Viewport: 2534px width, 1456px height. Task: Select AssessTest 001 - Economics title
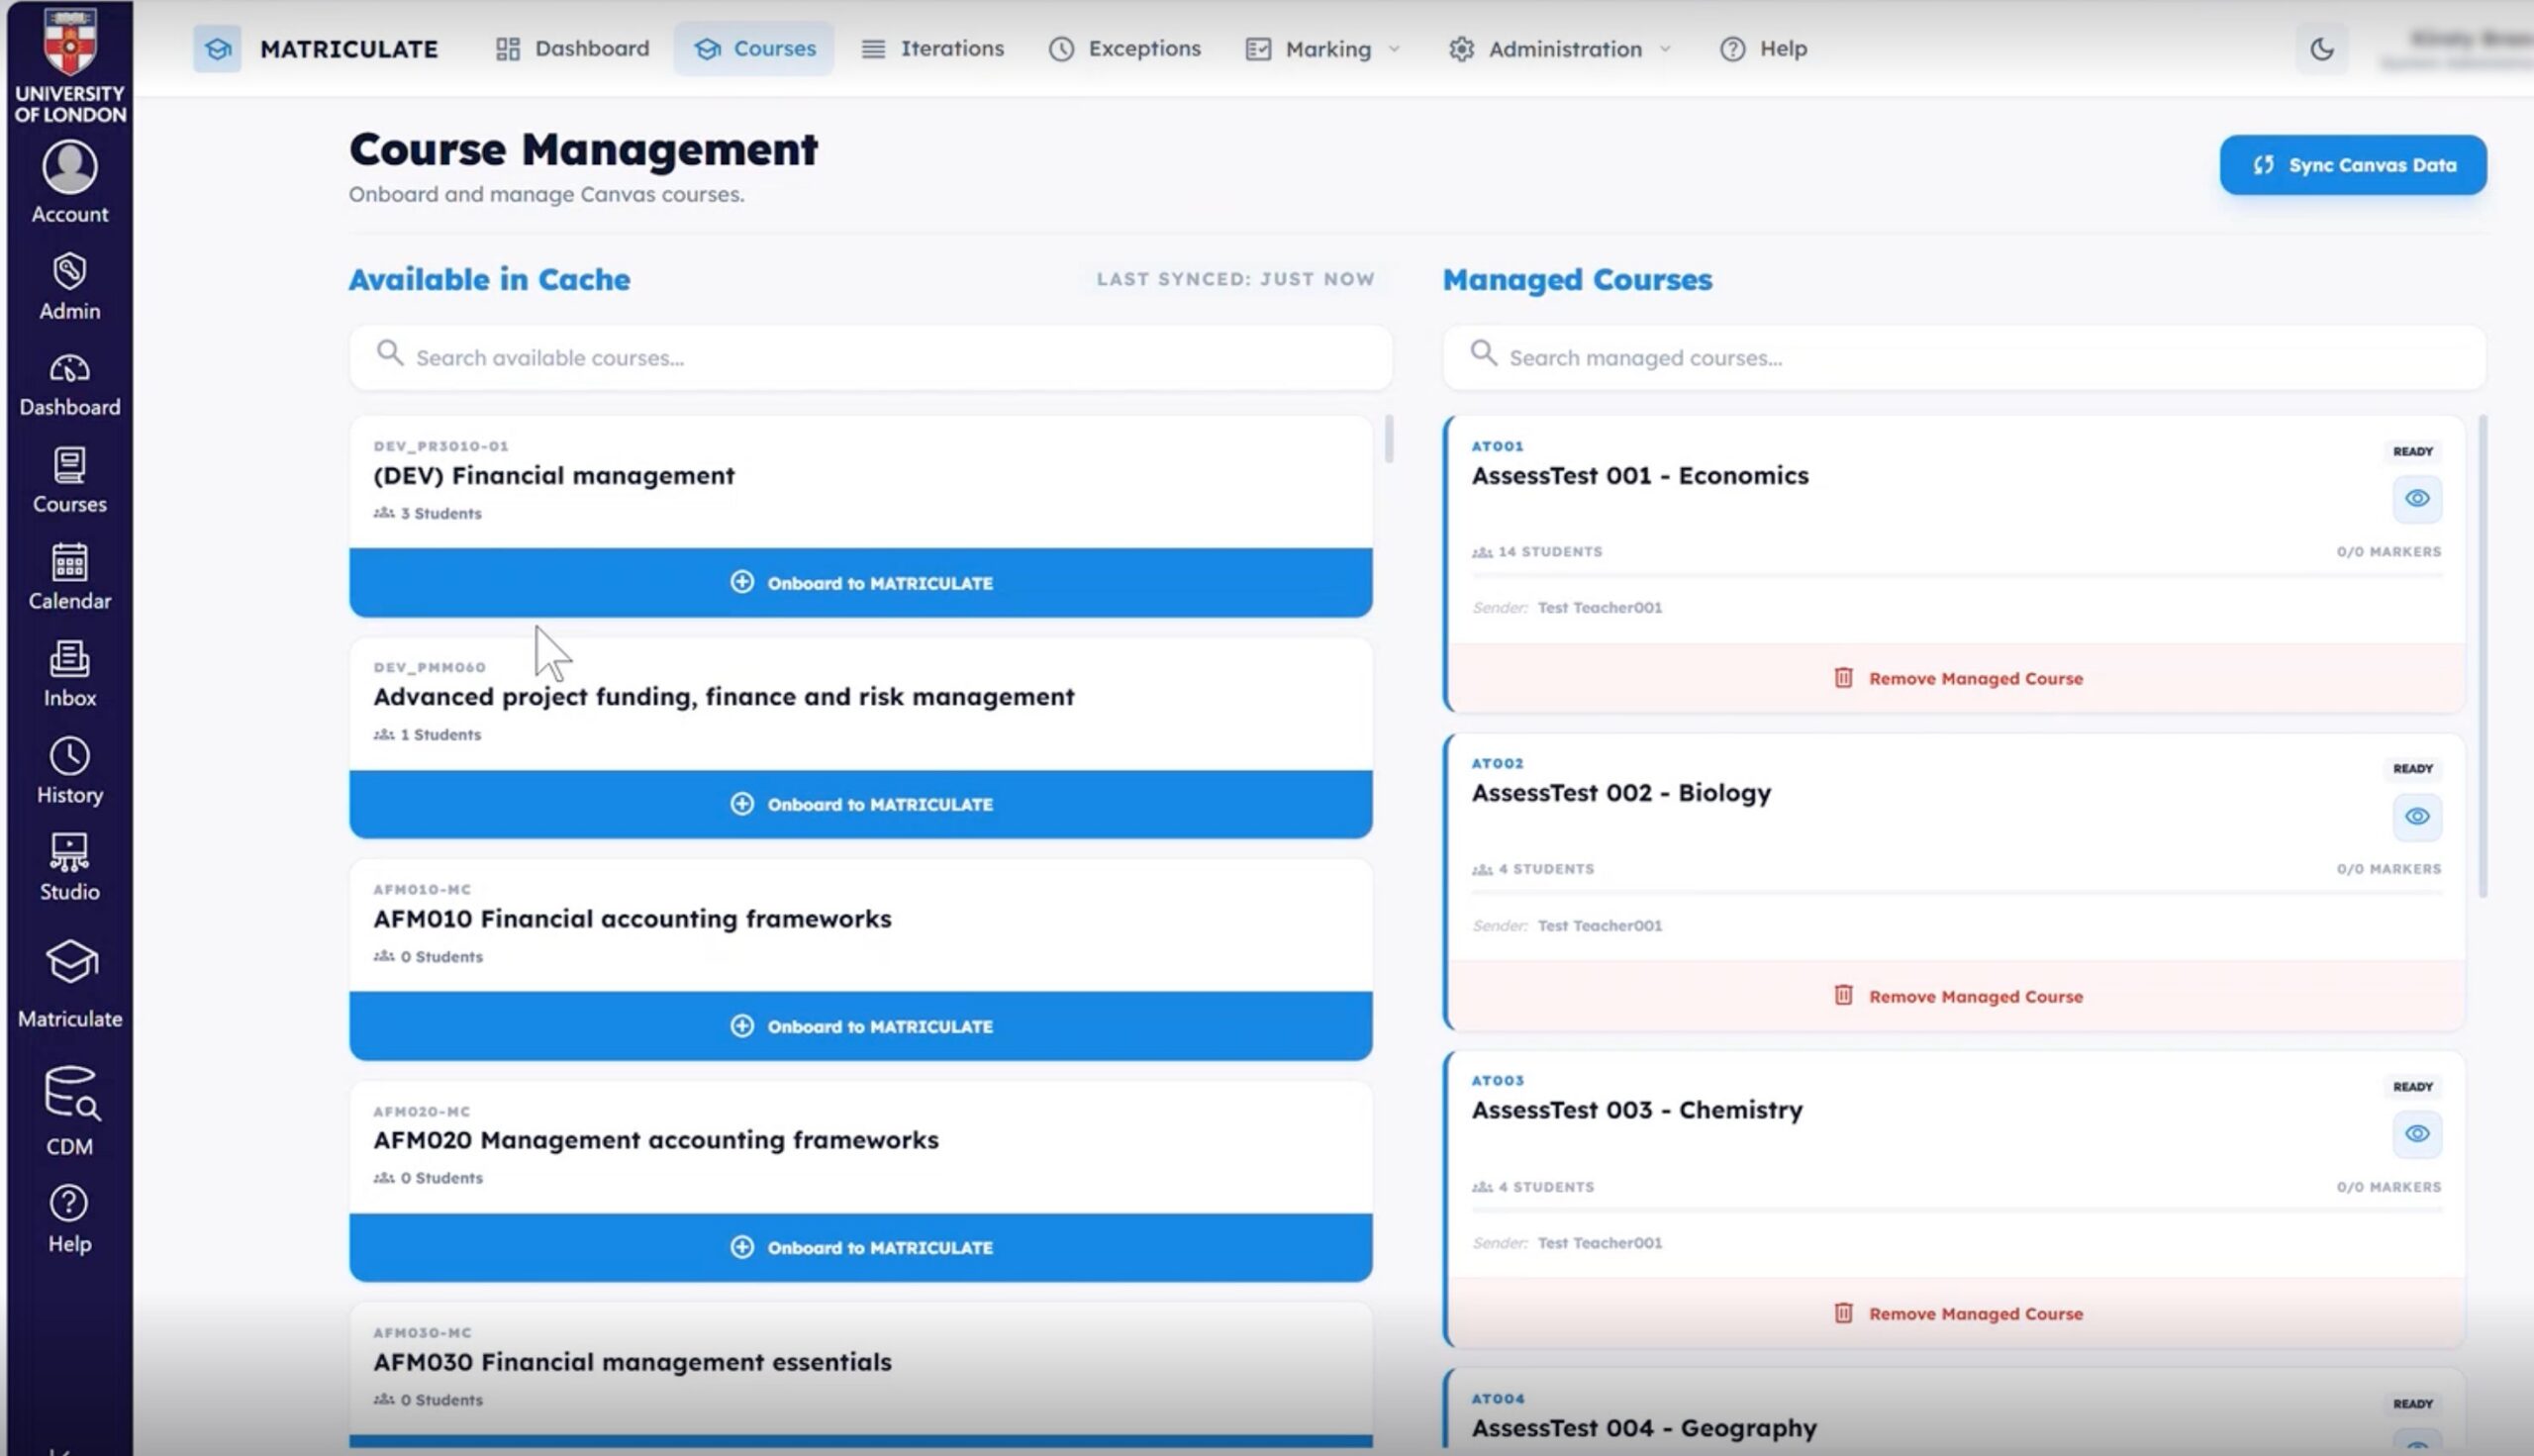coord(1639,475)
